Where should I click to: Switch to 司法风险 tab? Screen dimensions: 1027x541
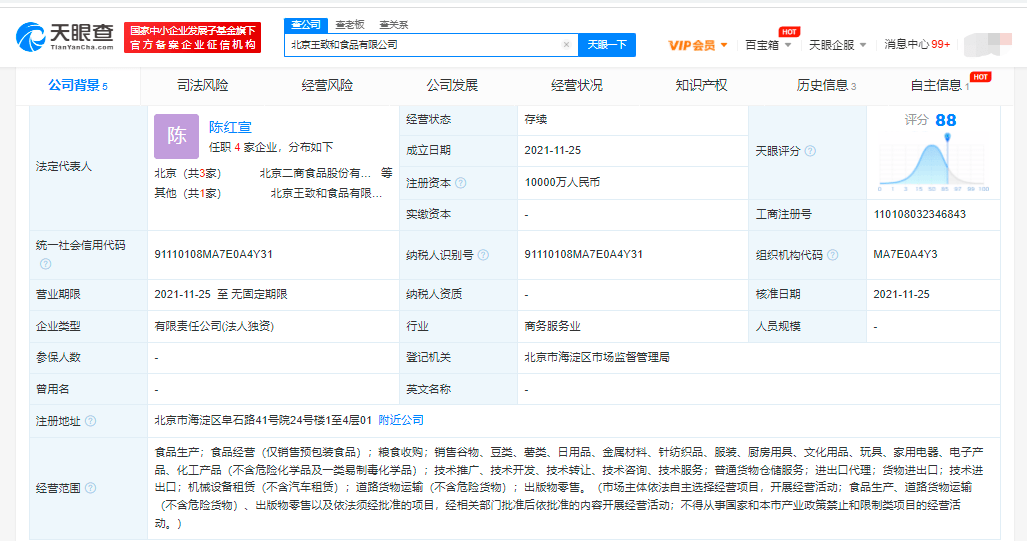tap(202, 85)
